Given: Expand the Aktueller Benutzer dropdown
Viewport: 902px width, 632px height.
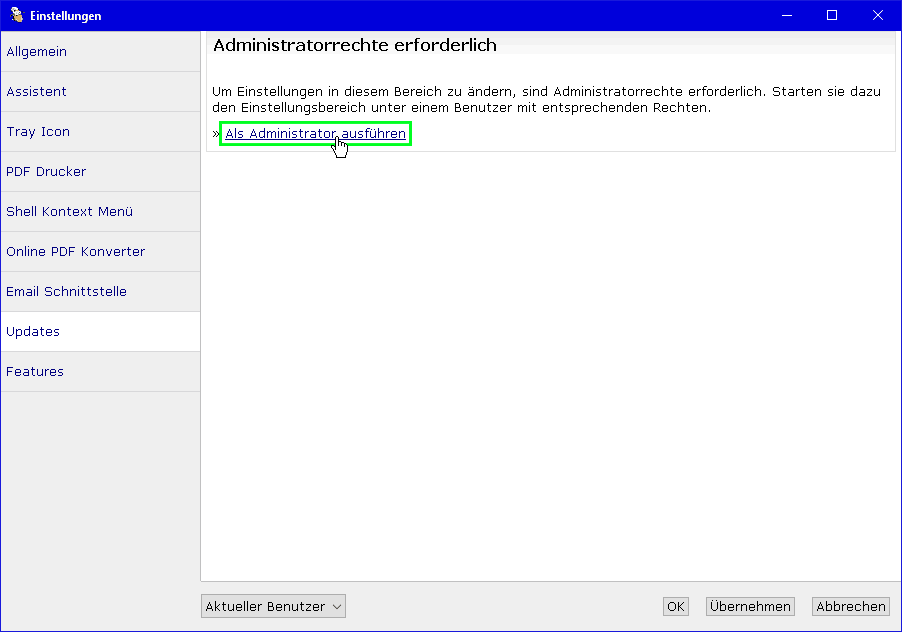Looking at the screenshot, I should [x=273, y=606].
